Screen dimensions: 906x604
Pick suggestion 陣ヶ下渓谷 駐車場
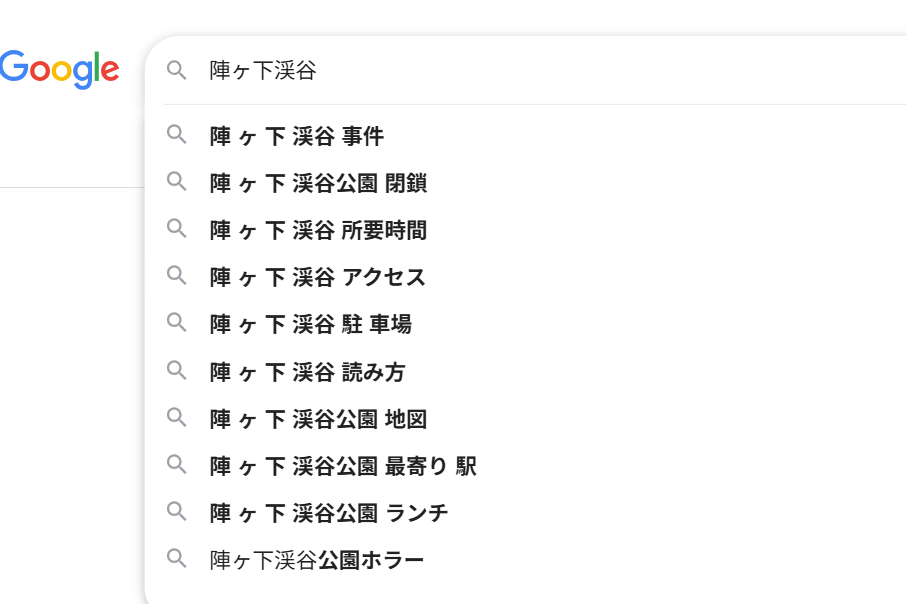[x=525, y=324]
